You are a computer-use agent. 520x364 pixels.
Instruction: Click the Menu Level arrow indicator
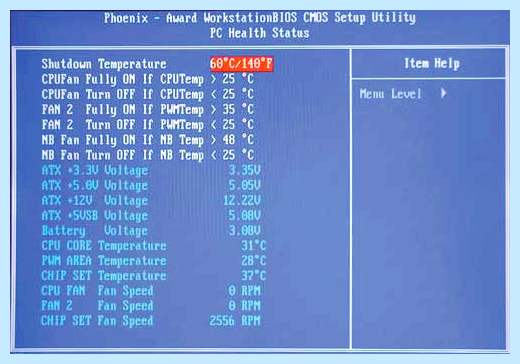[x=443, y=93]
